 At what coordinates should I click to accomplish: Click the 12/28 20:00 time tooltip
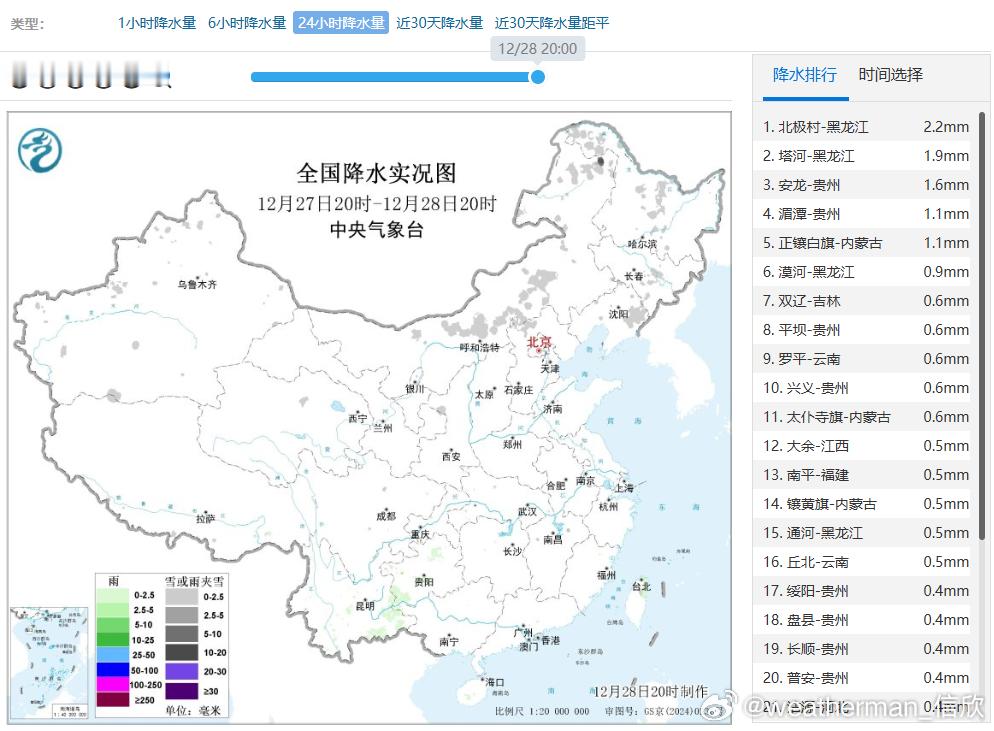[538, 49]
